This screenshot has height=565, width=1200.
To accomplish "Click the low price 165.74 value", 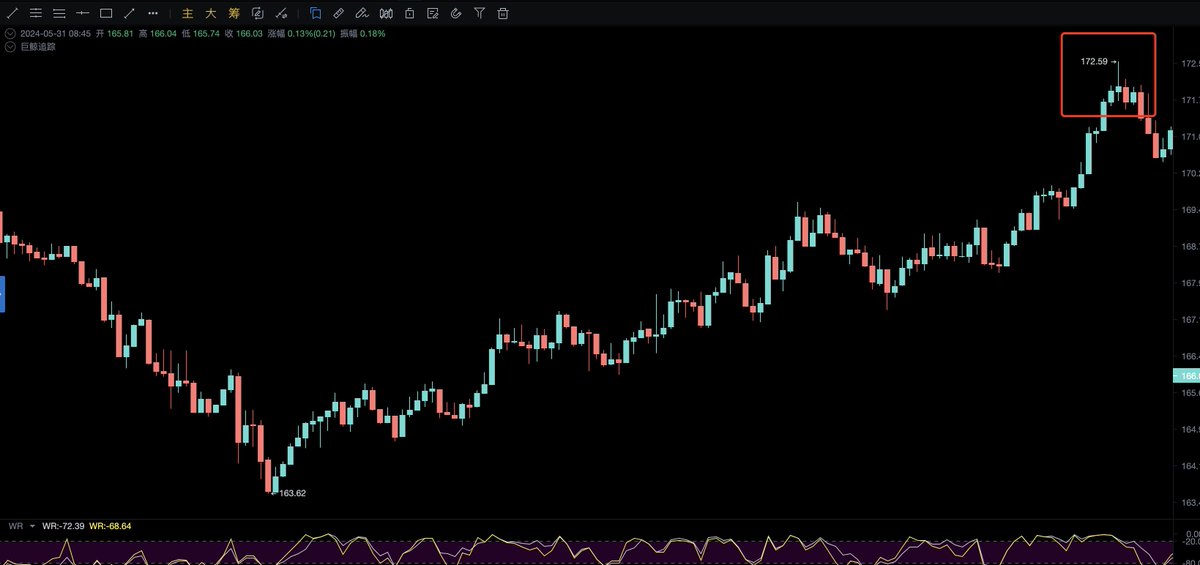I will [x=207, y=33].
